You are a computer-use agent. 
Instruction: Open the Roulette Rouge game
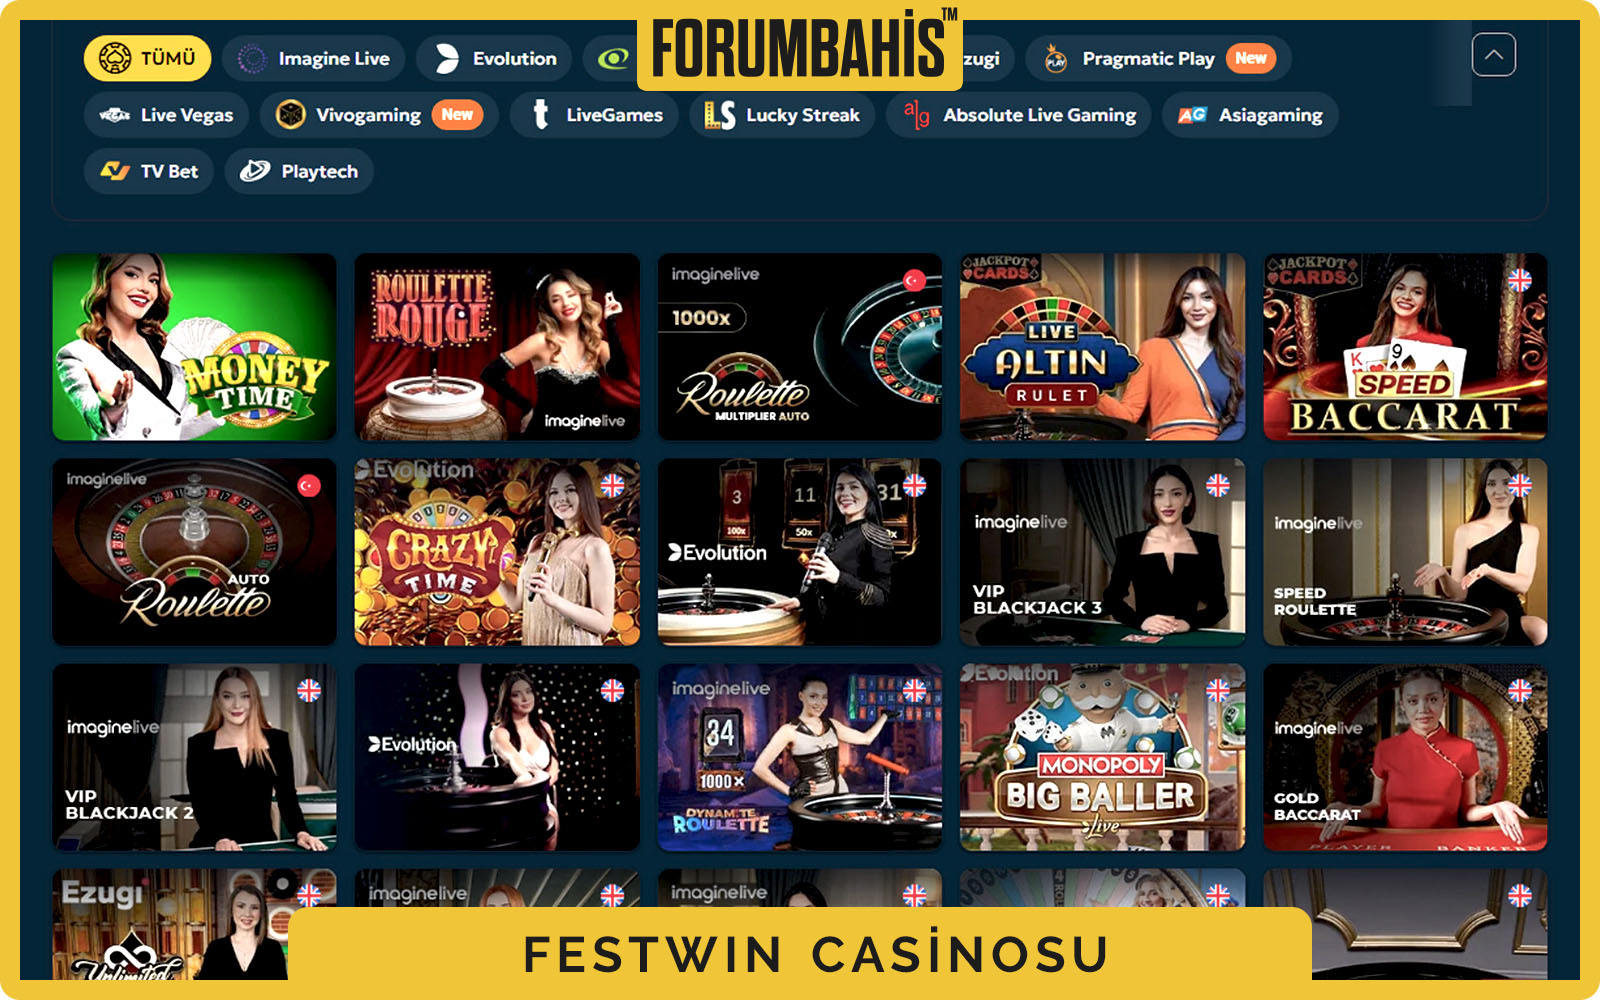pyautogui.click(x=497, y=347)
